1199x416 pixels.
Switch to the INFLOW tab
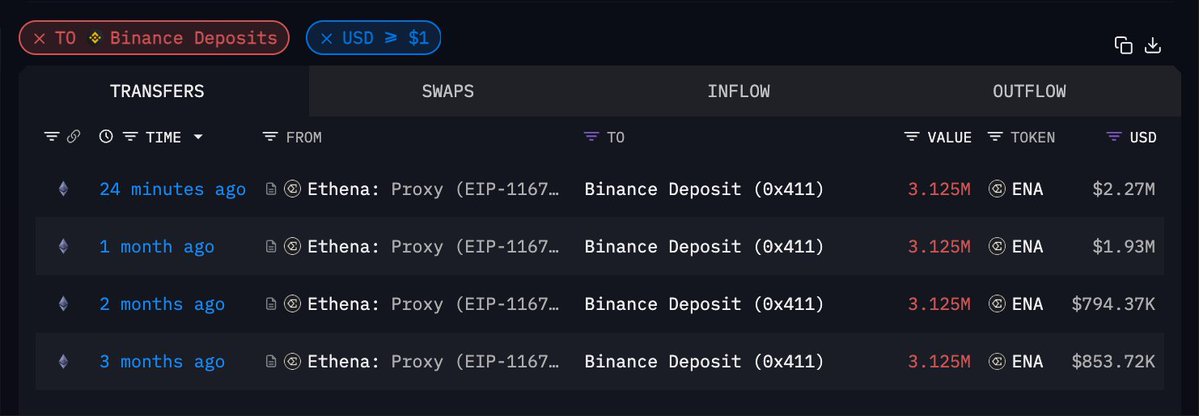[739, 91]
